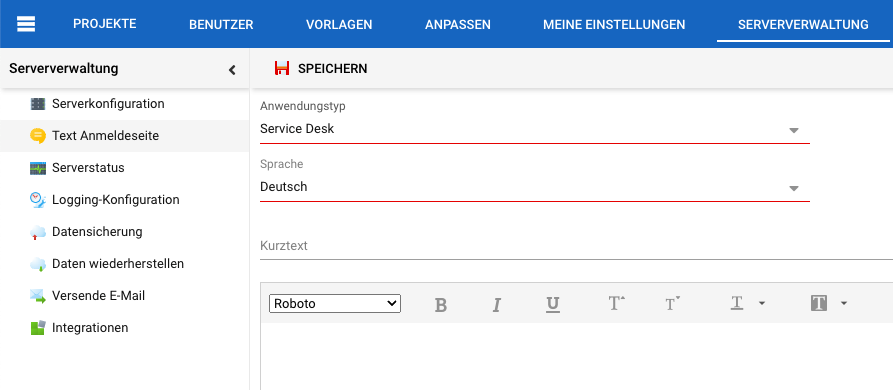Toggle underline text formatting
This screenshot has height=390, width=893.
click(552, 305)
